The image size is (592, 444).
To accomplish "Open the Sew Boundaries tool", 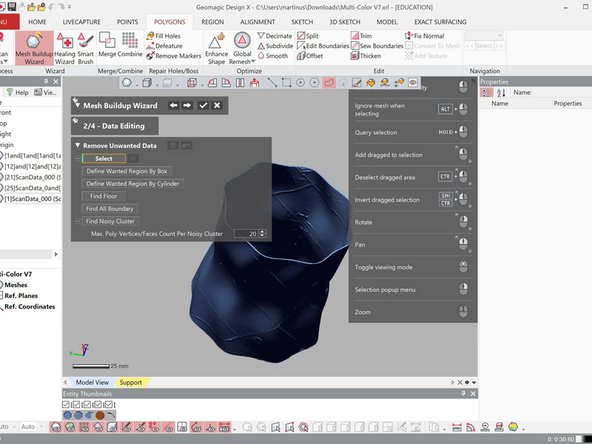I will coord(377,46).
